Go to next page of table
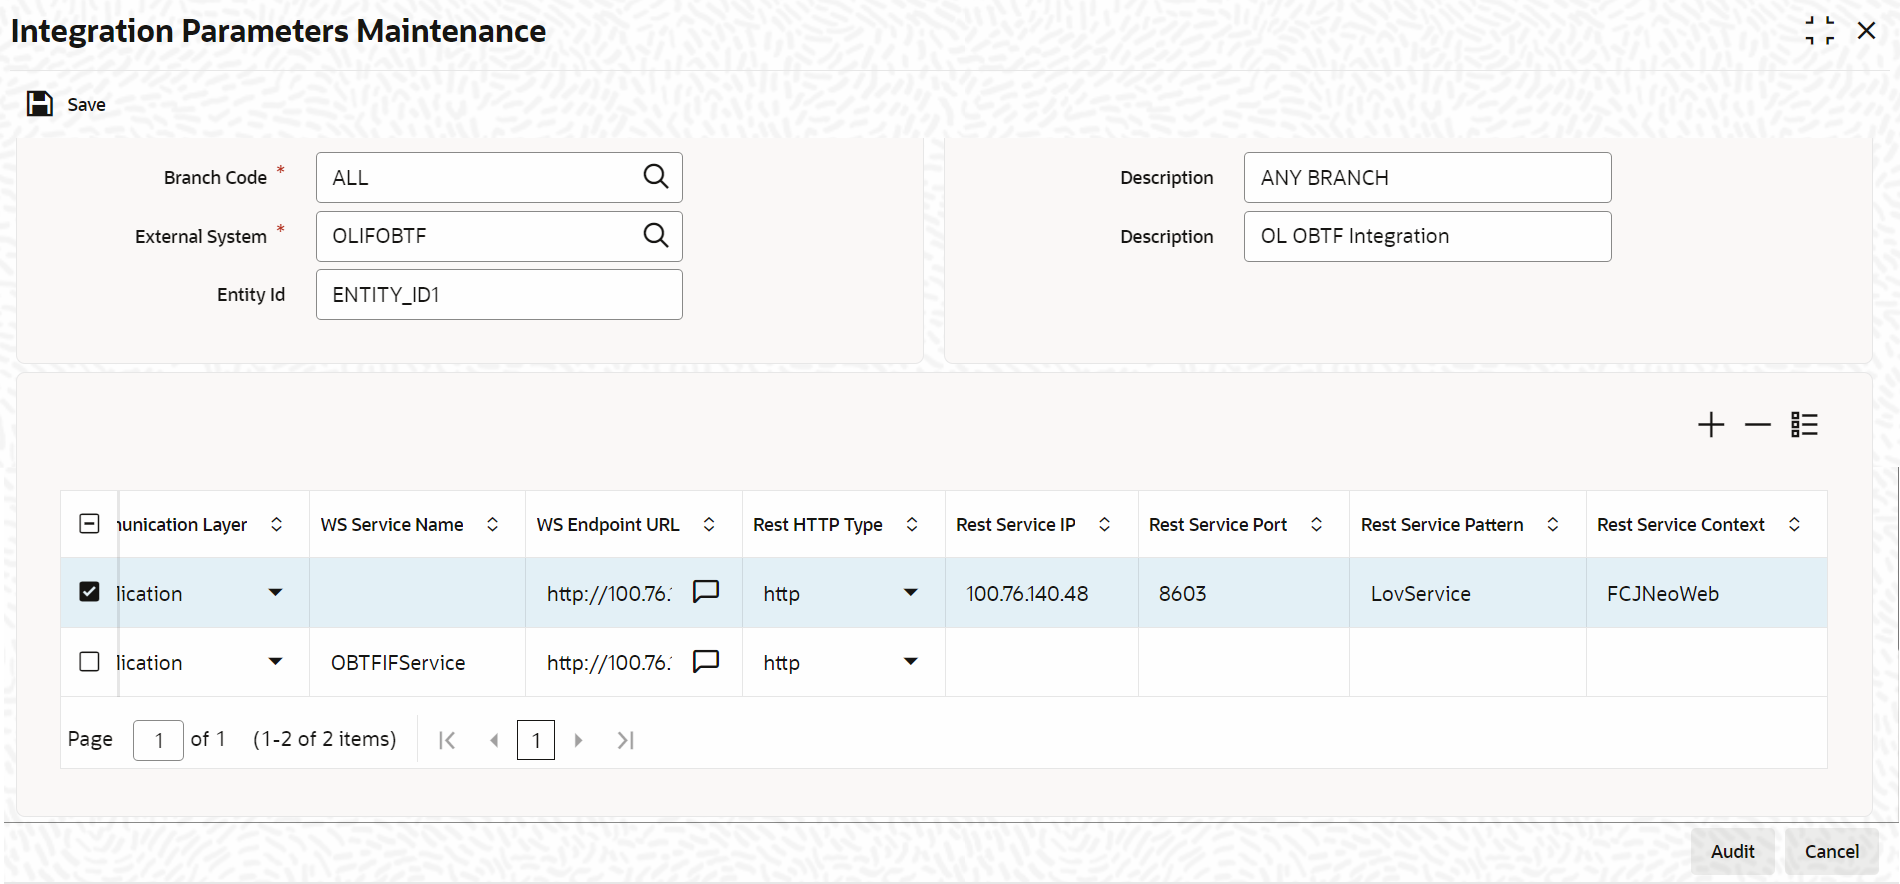Viewport: 1900px width, 884px height. (x=578, y=740)
